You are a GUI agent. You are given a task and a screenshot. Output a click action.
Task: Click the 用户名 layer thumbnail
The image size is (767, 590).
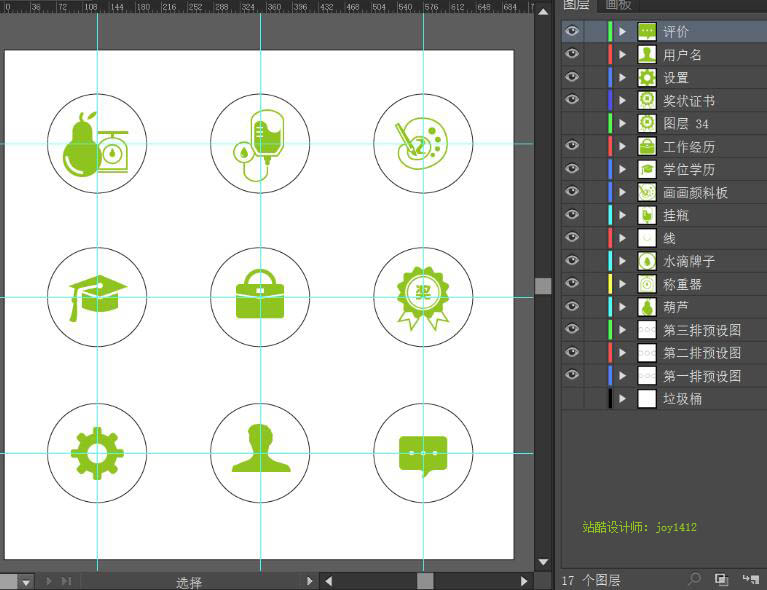[x=647, y=54]
